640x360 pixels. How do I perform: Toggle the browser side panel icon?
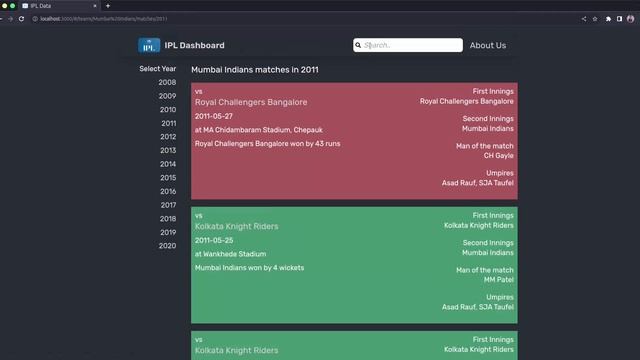pos(619,19)
